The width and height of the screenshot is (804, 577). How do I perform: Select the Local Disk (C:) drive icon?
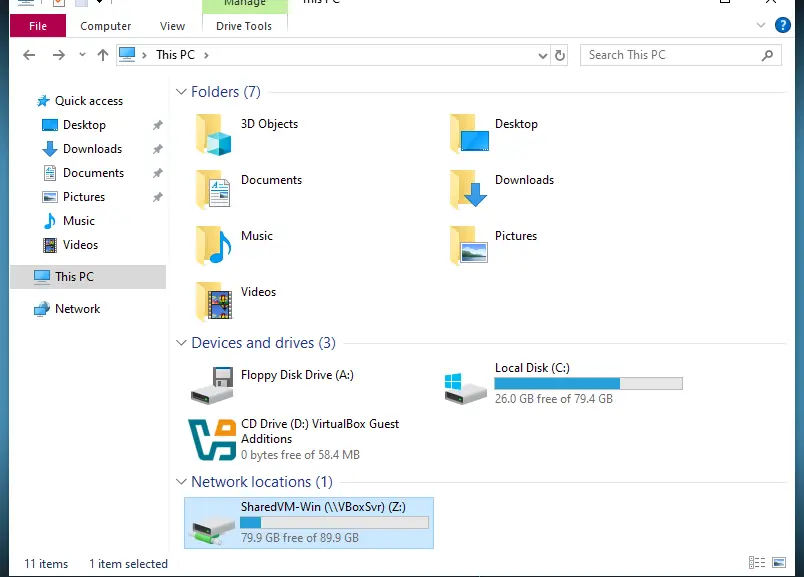pyautogui.click(x=466, y=386)
